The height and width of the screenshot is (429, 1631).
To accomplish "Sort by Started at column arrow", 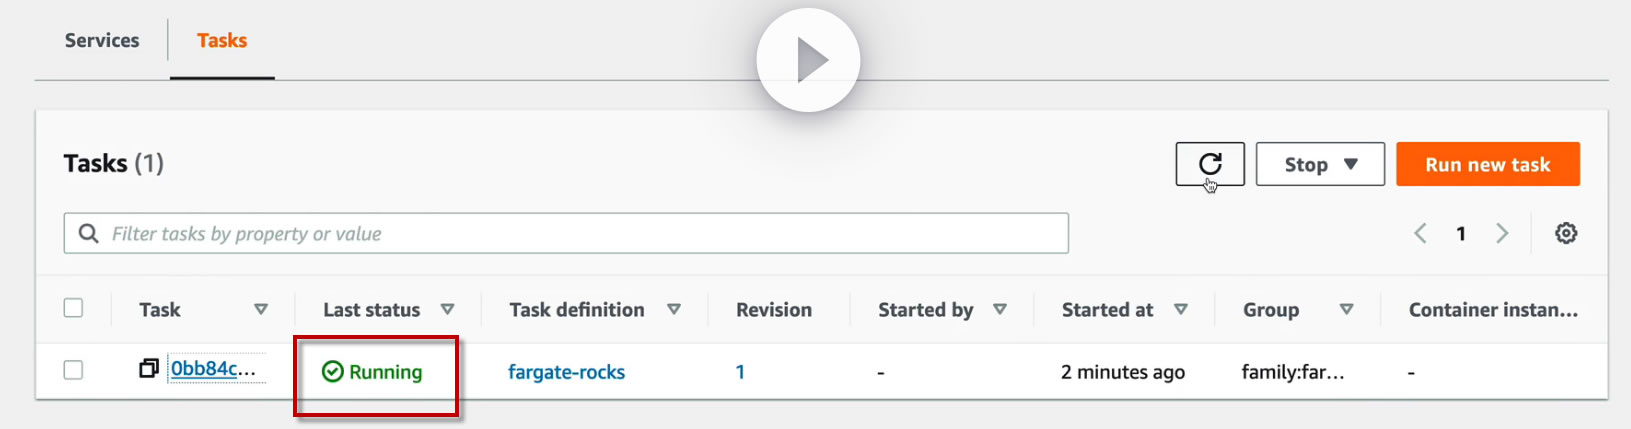I will tap(1181, 310).
